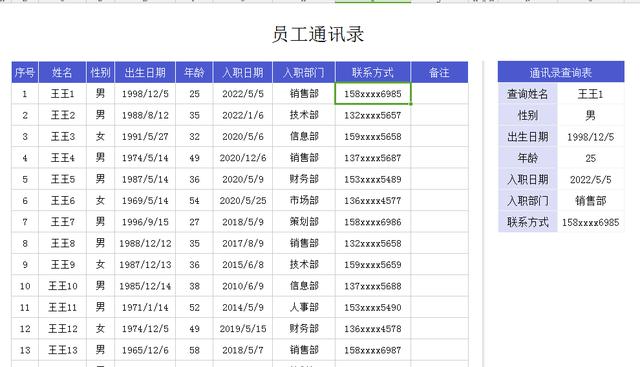Click the 查询姓名 label cell
This screenshot has height=367, width=640.
(528, 94)
